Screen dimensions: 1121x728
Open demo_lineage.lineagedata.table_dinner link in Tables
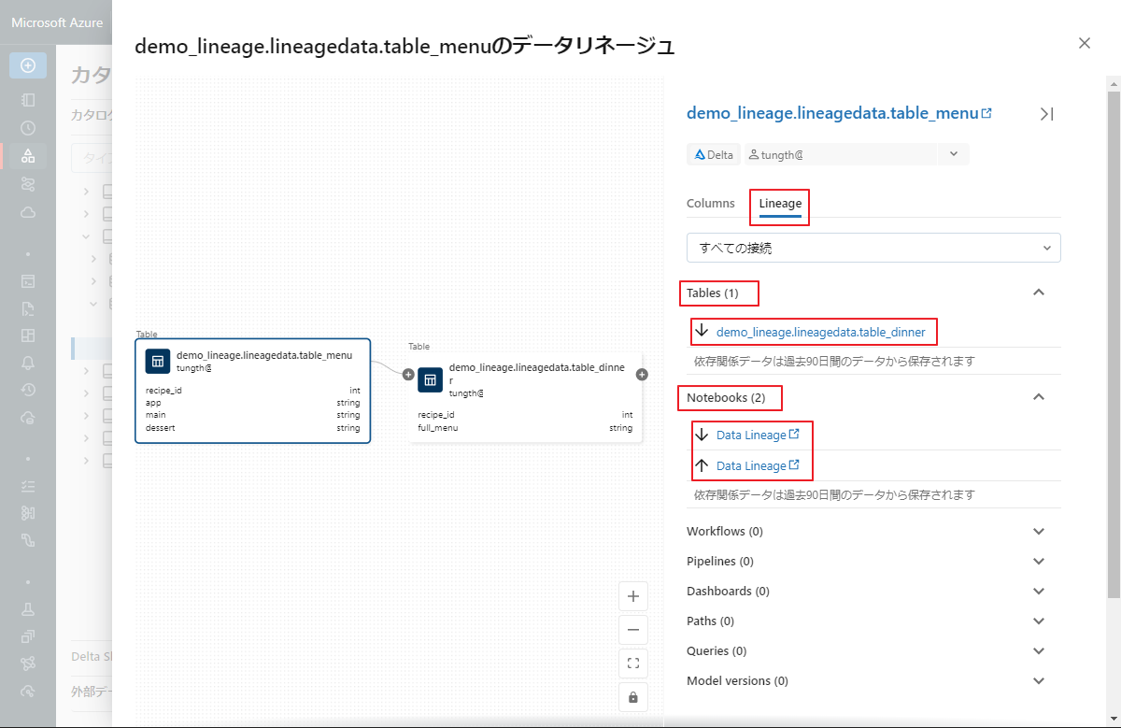point(821,333)
